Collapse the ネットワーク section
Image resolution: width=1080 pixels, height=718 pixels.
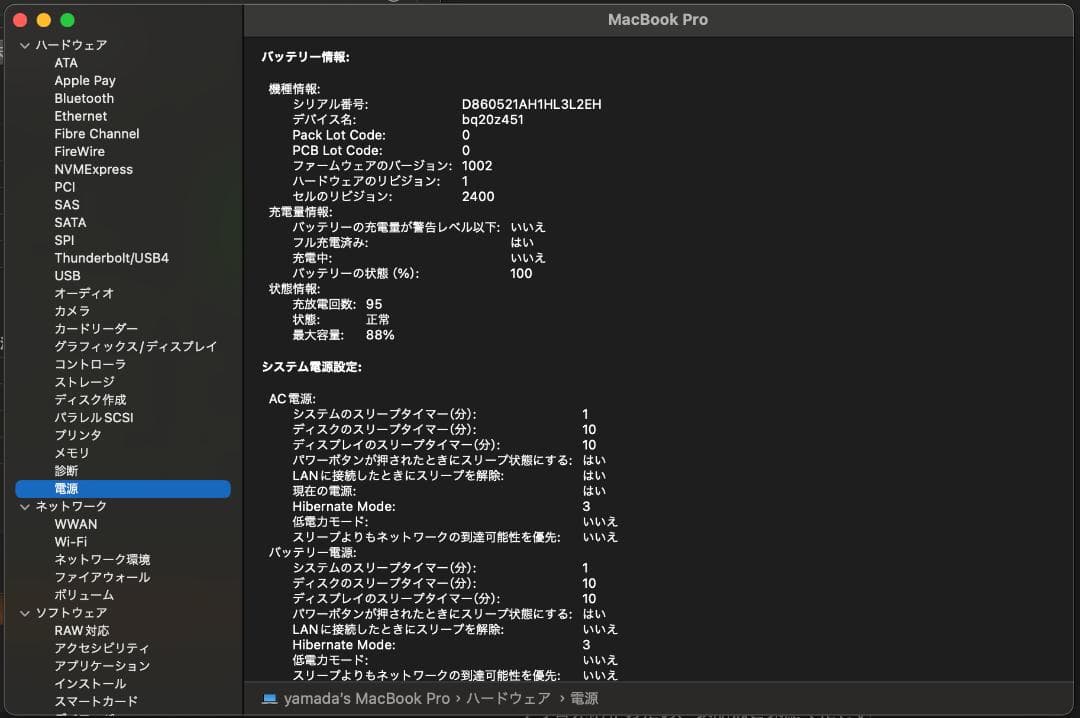24,506
